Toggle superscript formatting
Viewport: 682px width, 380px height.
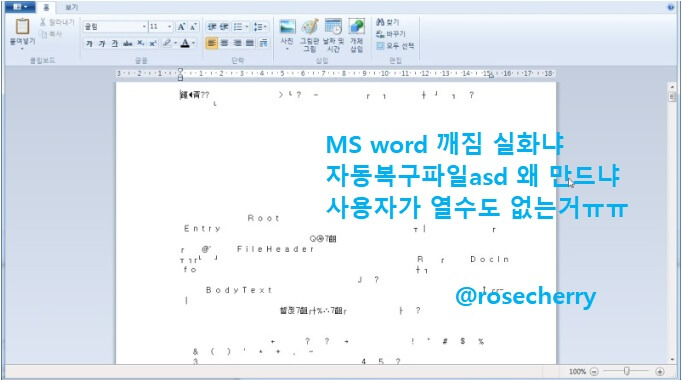pos(153,43)
